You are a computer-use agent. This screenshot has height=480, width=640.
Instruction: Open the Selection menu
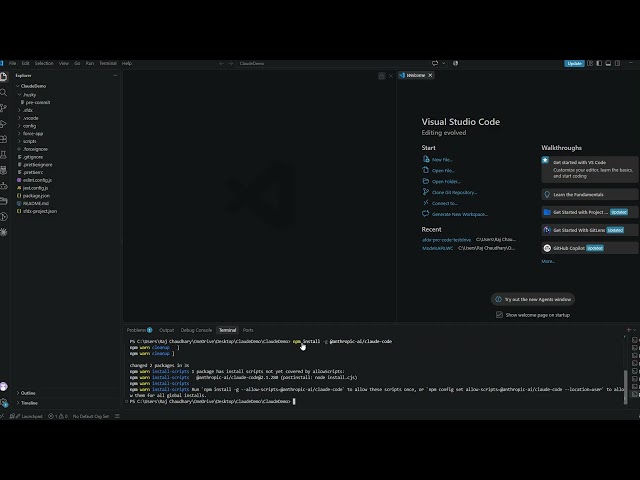tap(44, 63)
